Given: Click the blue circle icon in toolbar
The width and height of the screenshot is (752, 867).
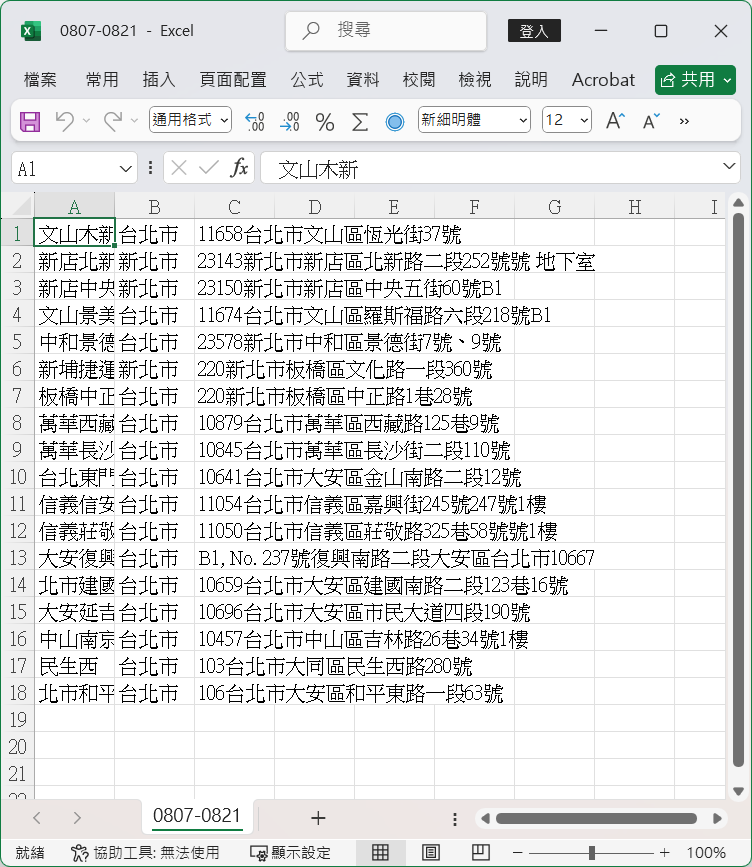Looking at the screenshot, I should click(394, 121).
